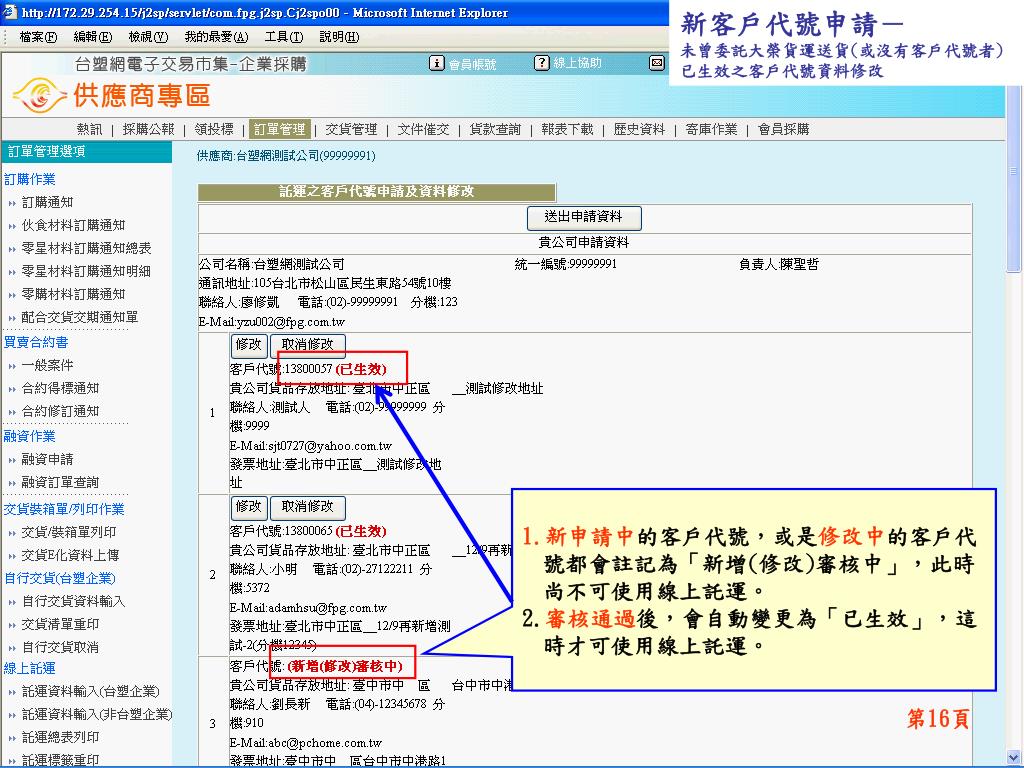Open 配合交貨交期通知單 in the sidebar
This screenshot has width=1024, height=768.
click(80, 317)
